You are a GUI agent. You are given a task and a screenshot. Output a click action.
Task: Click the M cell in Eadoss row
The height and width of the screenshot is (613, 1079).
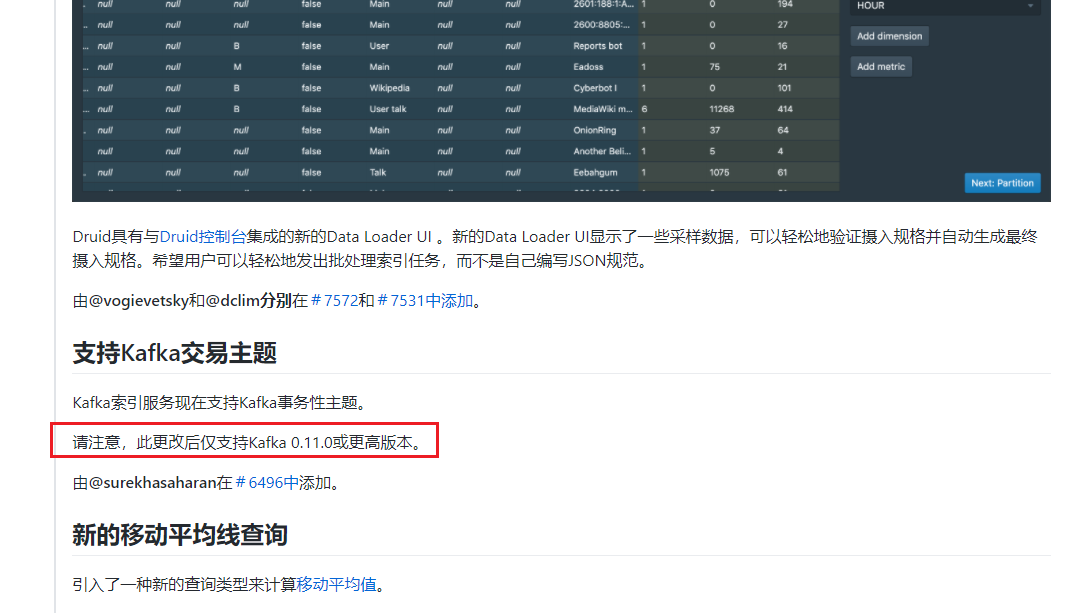pyautogui.click(x=237, y=67)
